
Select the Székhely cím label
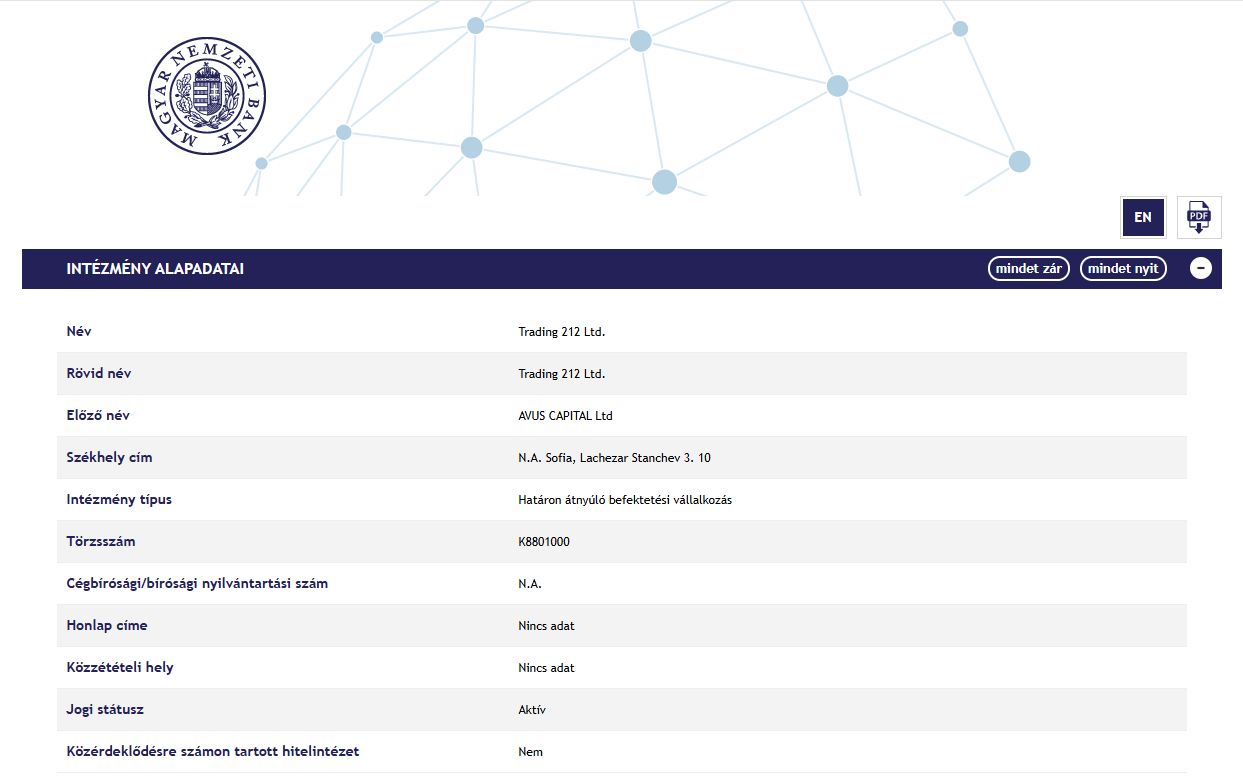point(109,457)
